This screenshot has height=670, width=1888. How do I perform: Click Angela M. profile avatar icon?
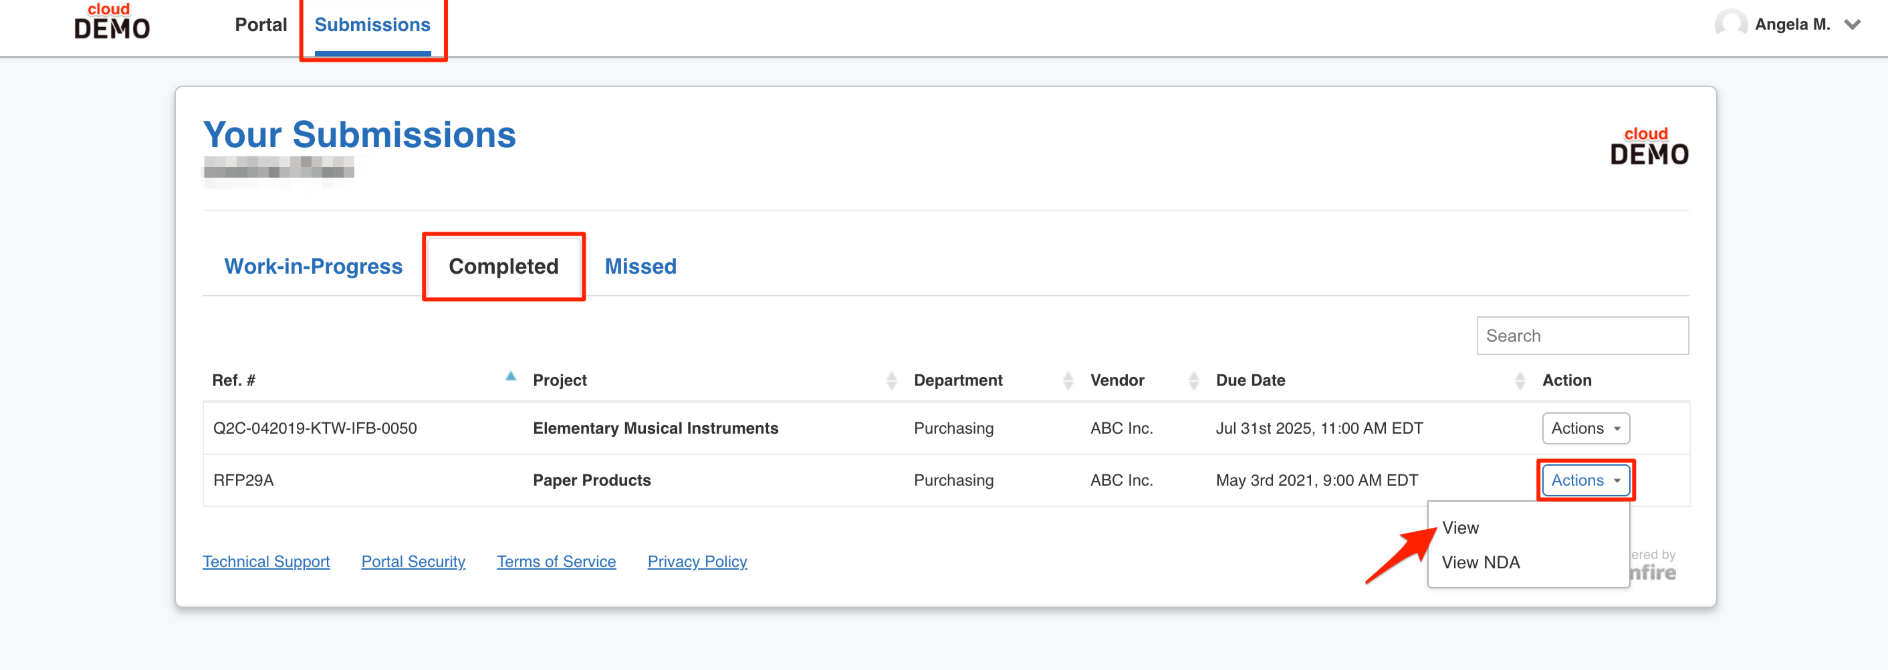pyautogui.click(x=1731, y=24)
